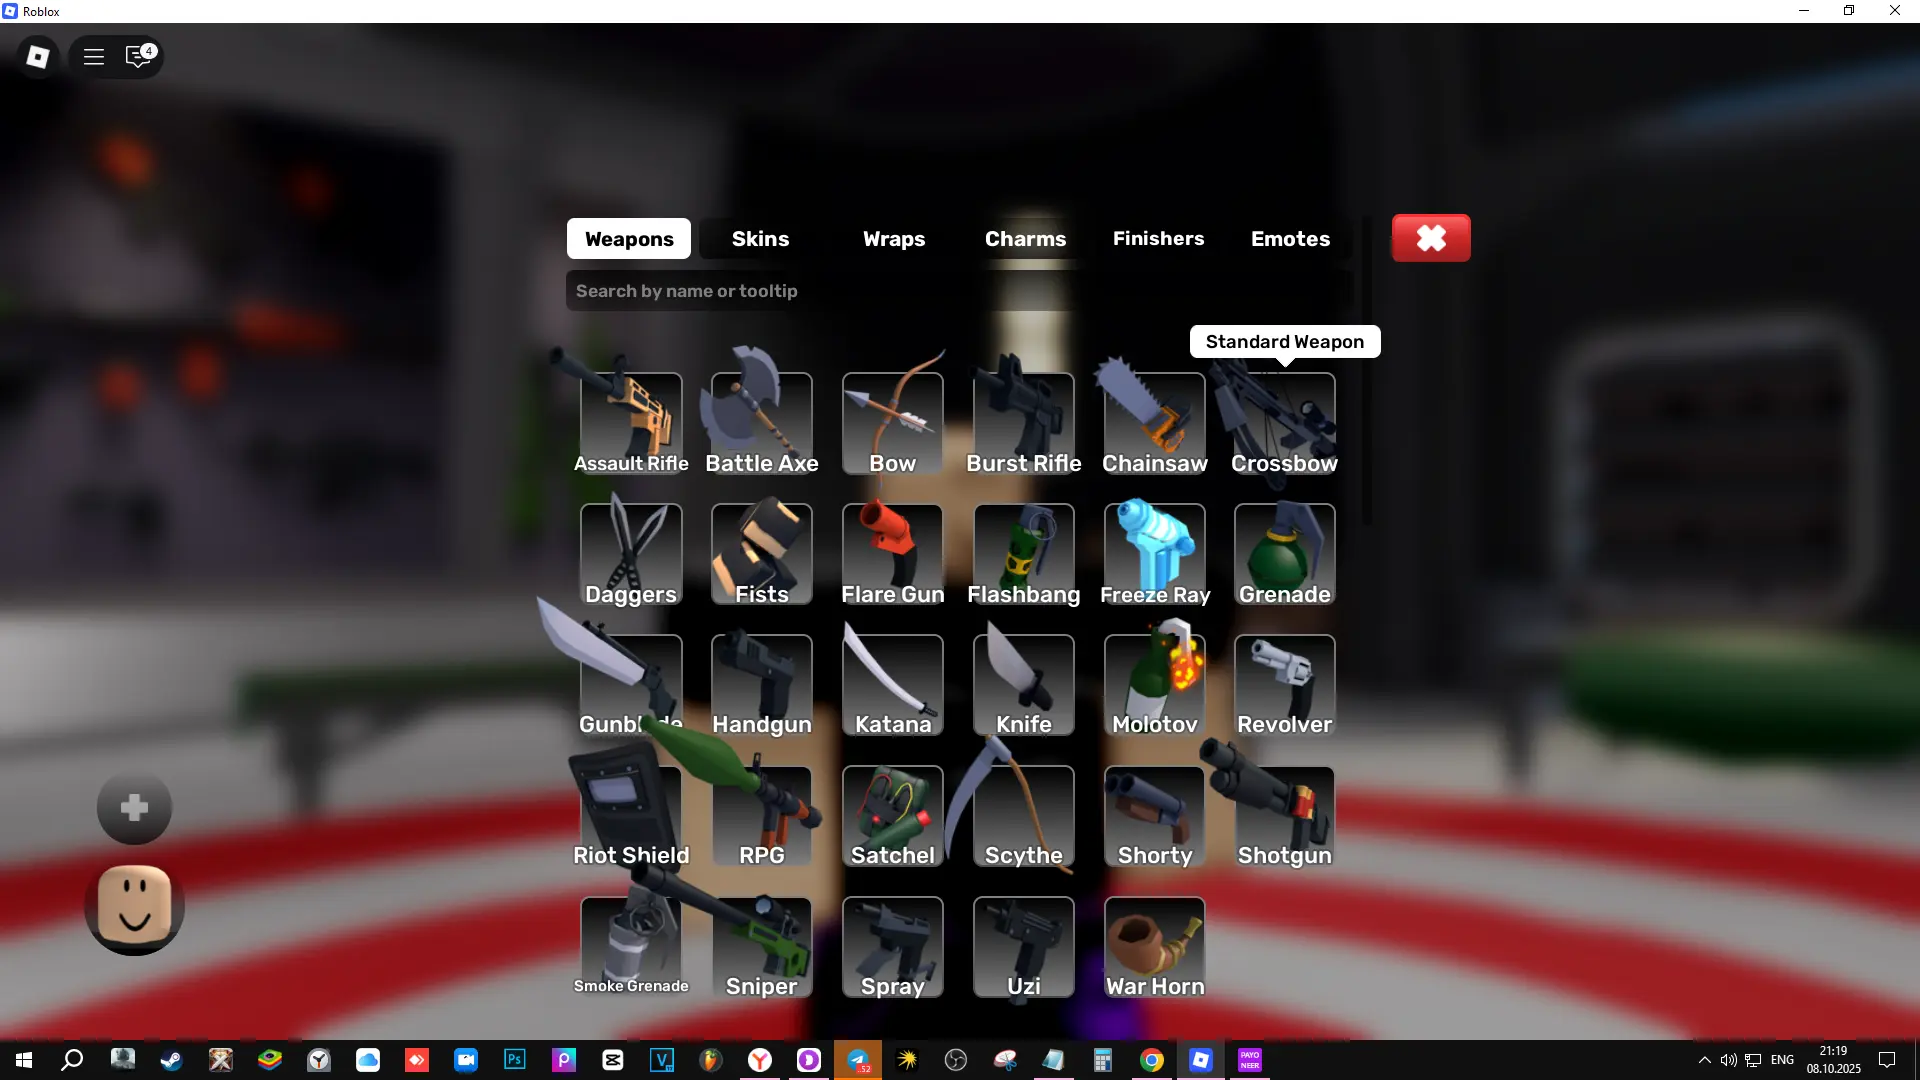1920x1080 pixels.
Task: Select the Sniper weapon tile
Action: point(762,946)
